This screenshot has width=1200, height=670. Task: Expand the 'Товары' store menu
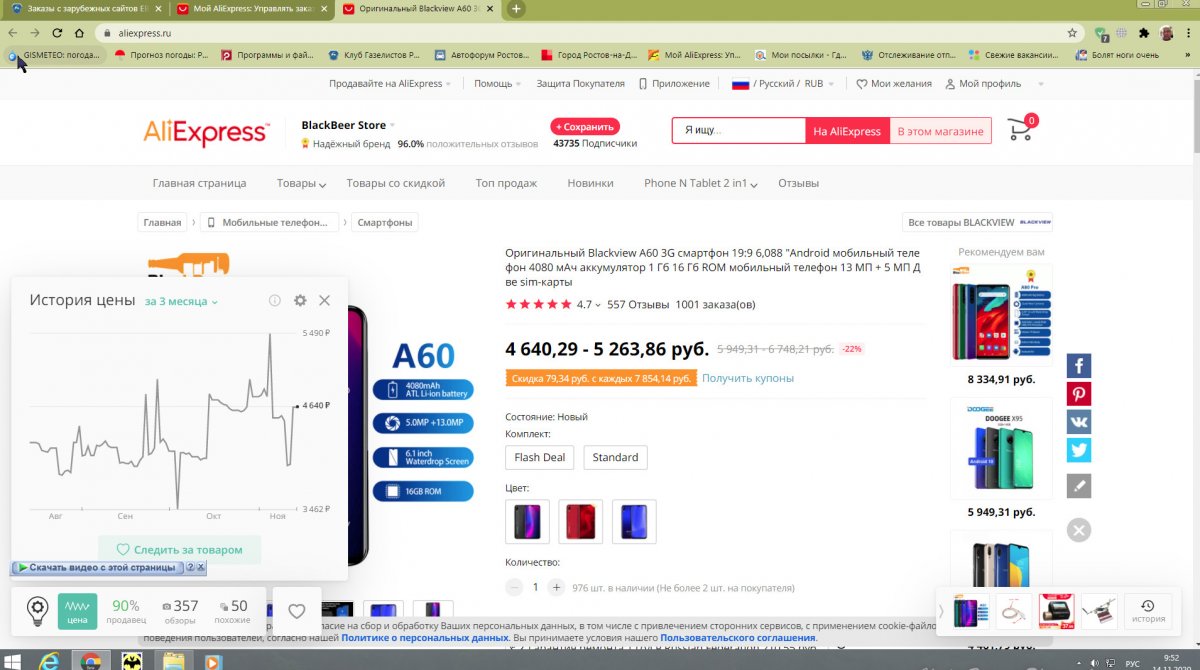point(301,183)
